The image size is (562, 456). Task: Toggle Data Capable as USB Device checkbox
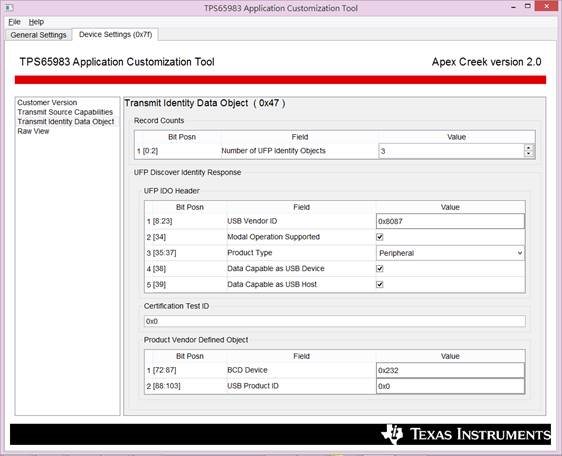click(x=380, y=269)
